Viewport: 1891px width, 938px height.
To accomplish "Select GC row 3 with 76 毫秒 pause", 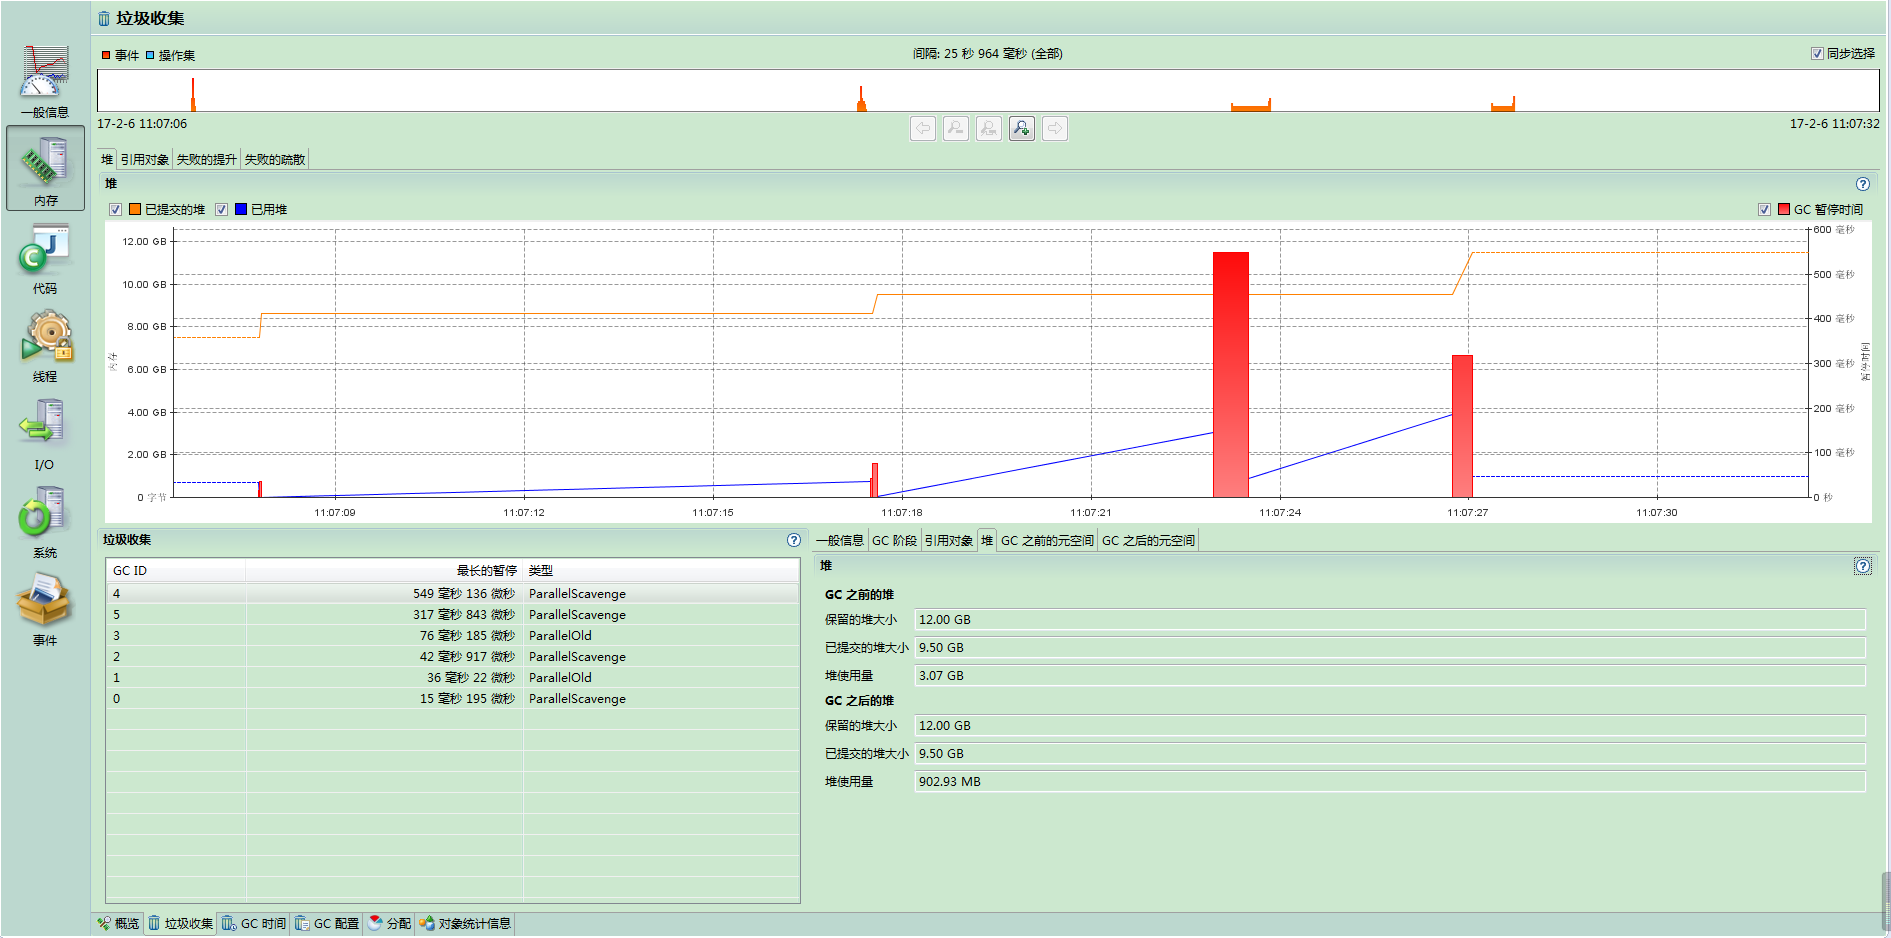I will click(453, 636).
